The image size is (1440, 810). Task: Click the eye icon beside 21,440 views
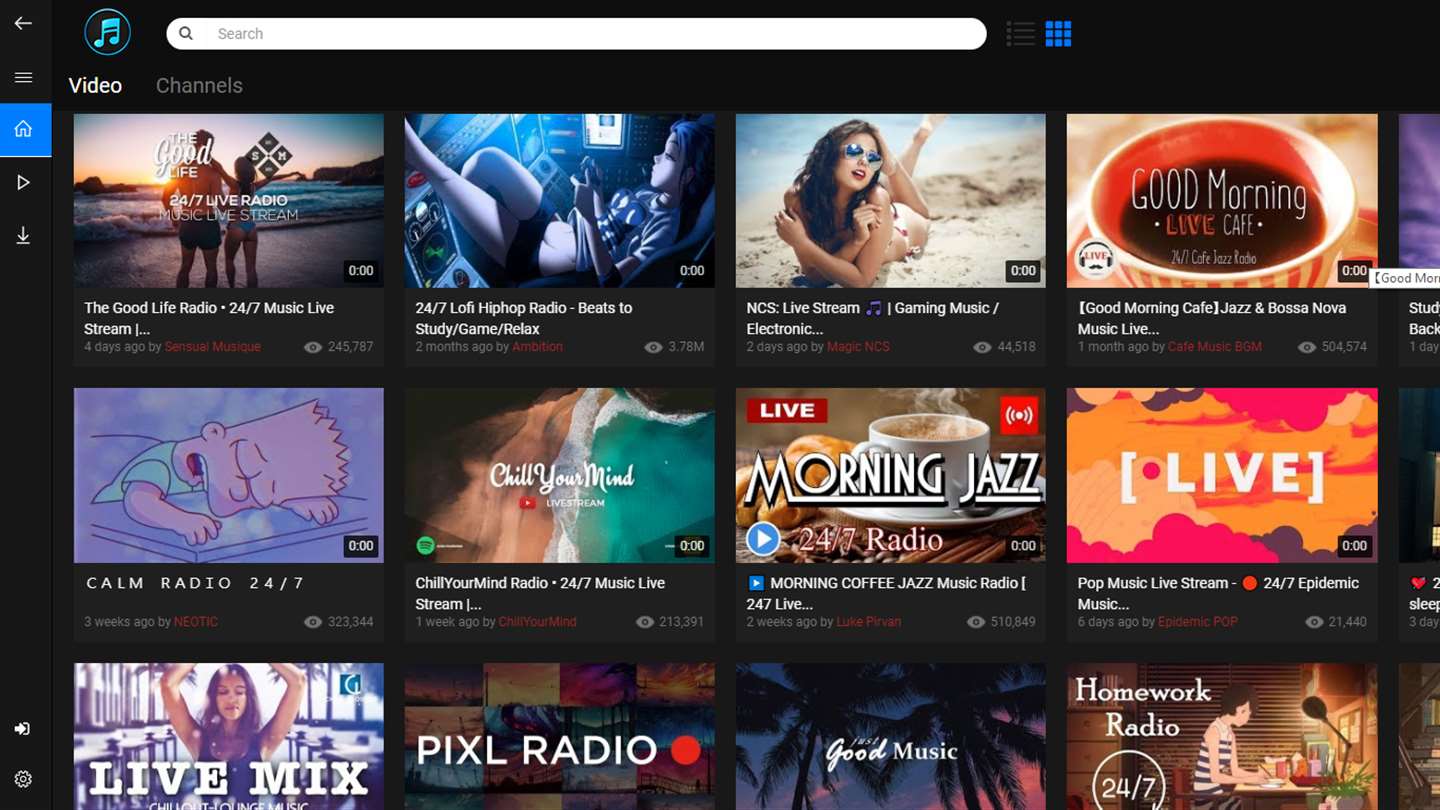(x=1315, y=622)
